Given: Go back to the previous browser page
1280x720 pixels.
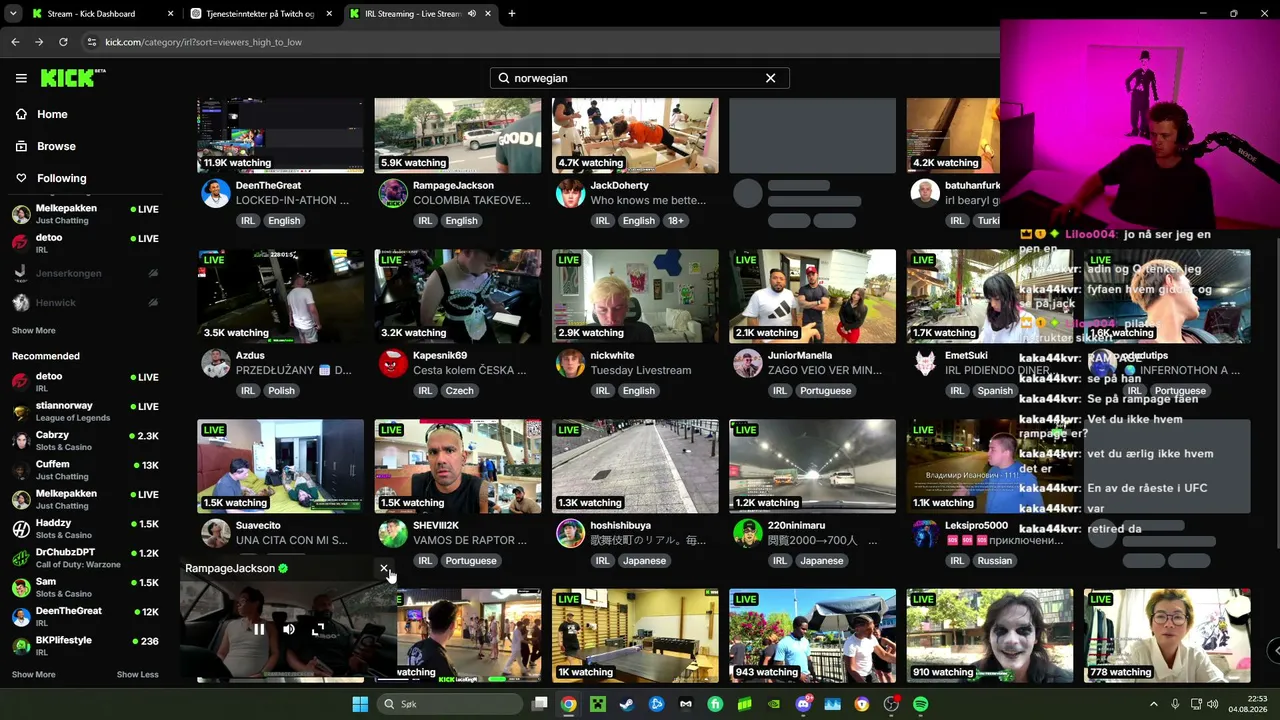Looking at the screenshot, I should [15, 42].
